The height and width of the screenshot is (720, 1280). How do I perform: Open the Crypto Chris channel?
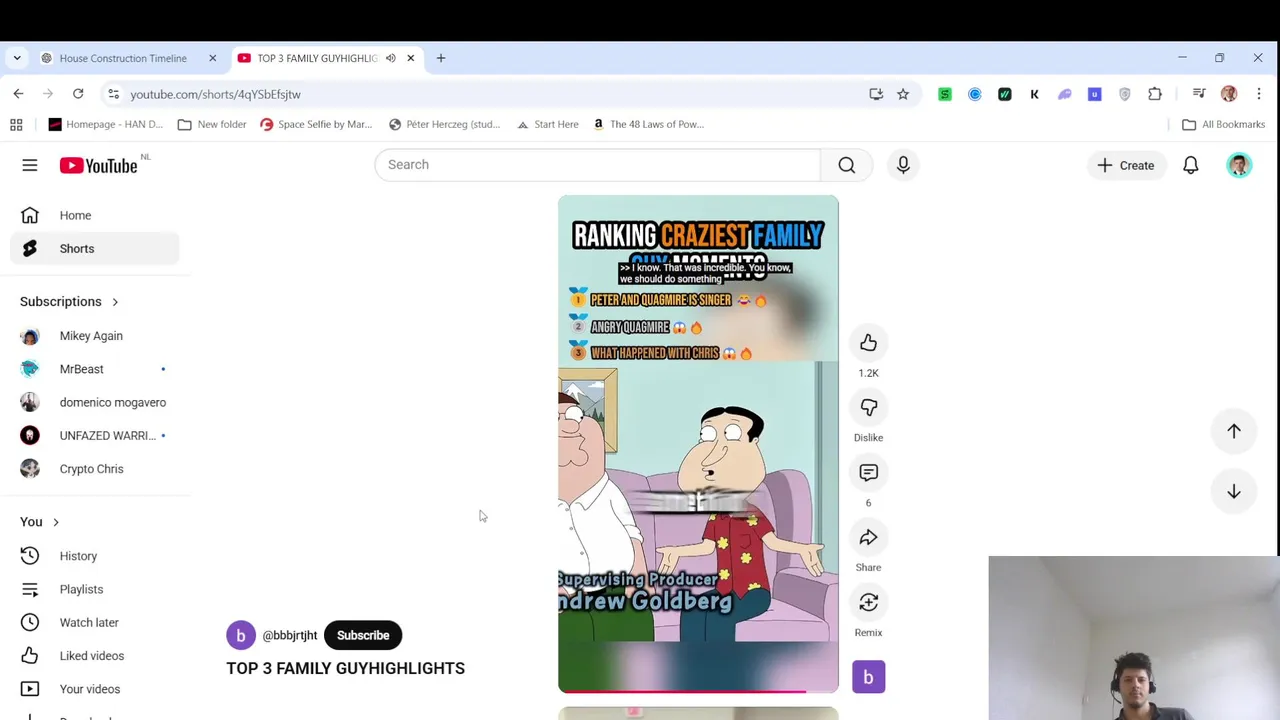(94, 469)
